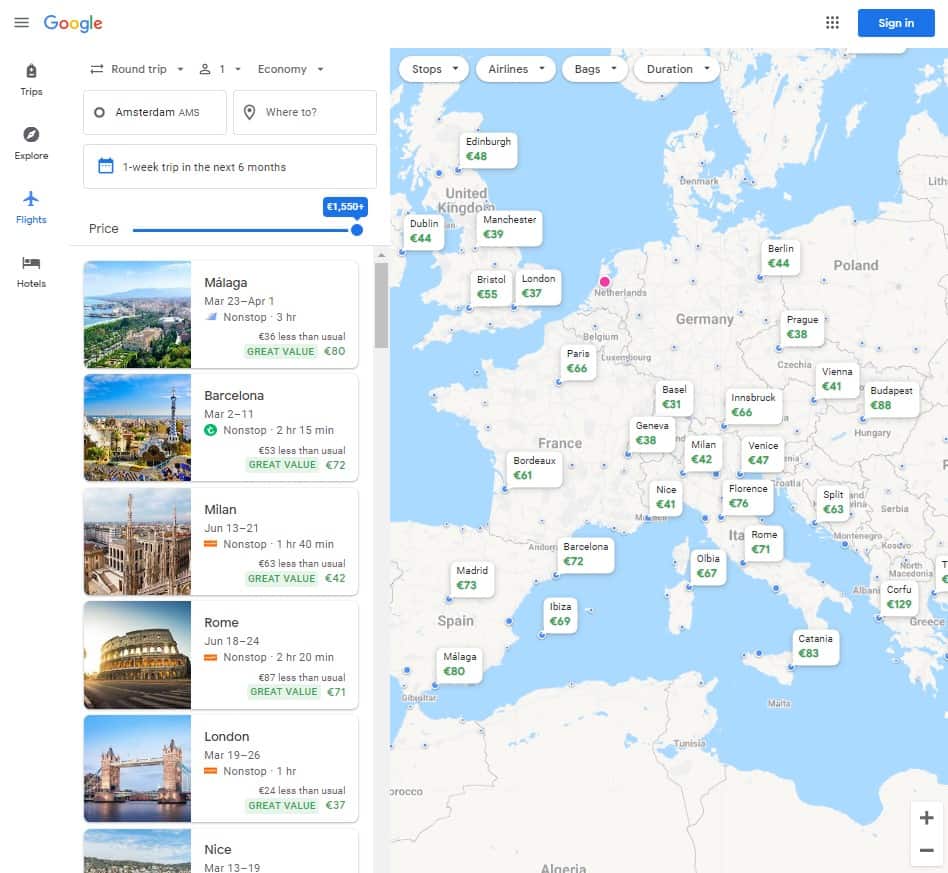Click the Milan €42 map marker
The width and height of the screenshot is (948, 873).
(703, 452)
